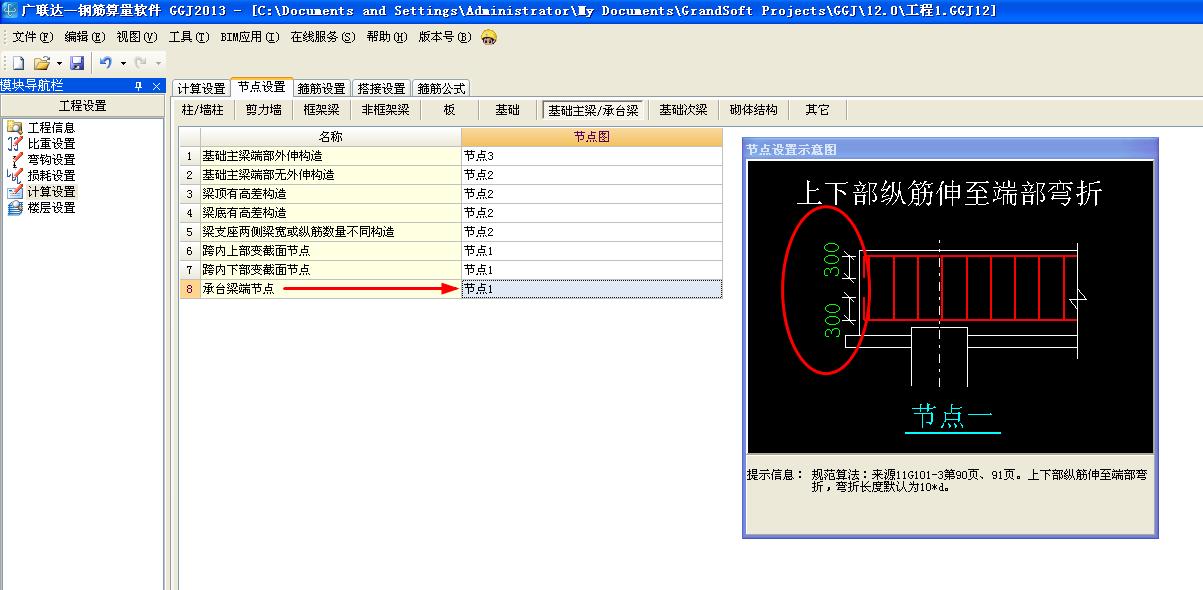
Task: Open the 在线服务(S) menu
Action: 322,37
